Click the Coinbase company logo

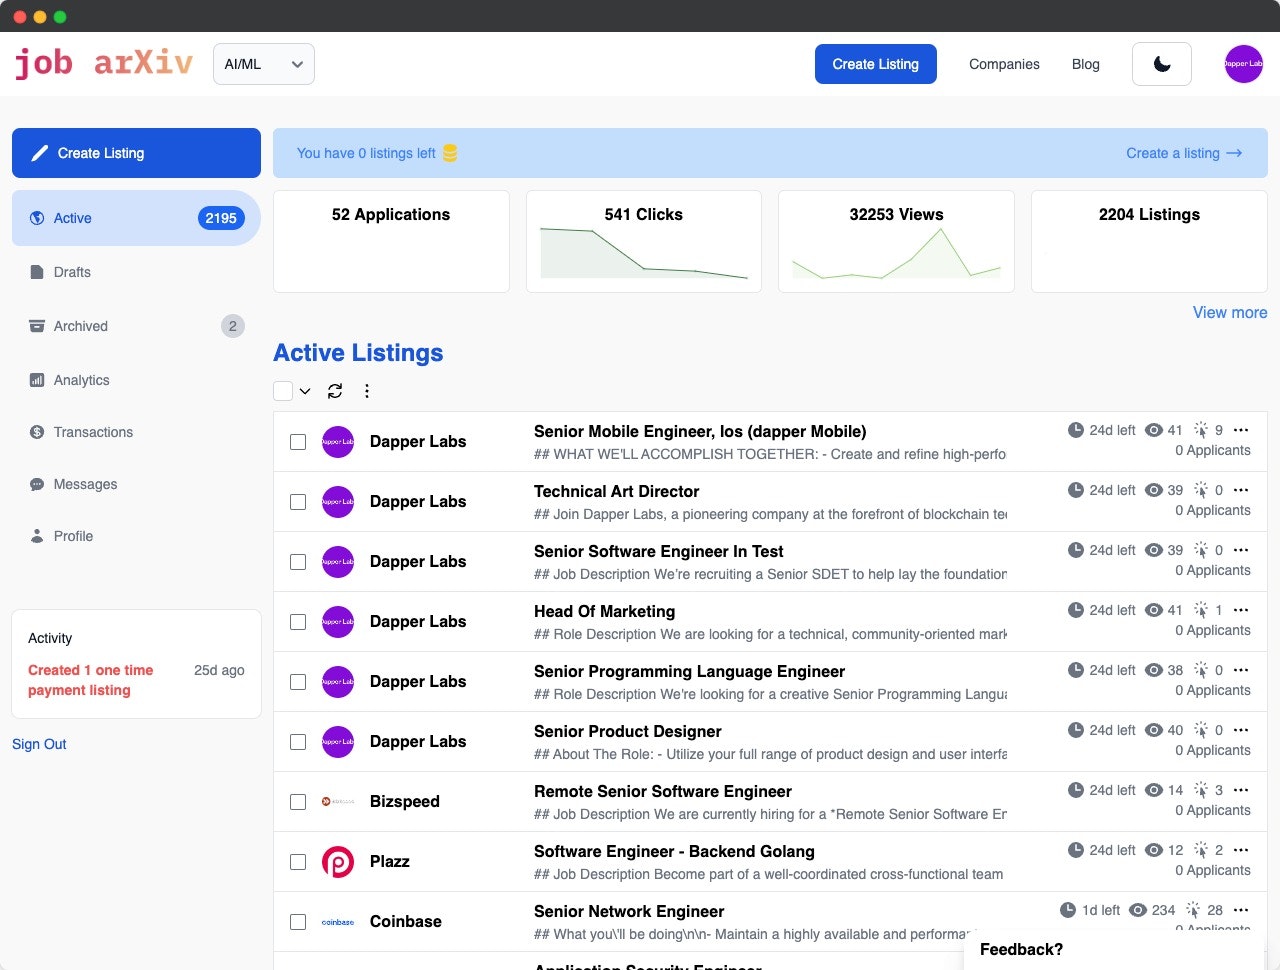click(x=338, y=922)
